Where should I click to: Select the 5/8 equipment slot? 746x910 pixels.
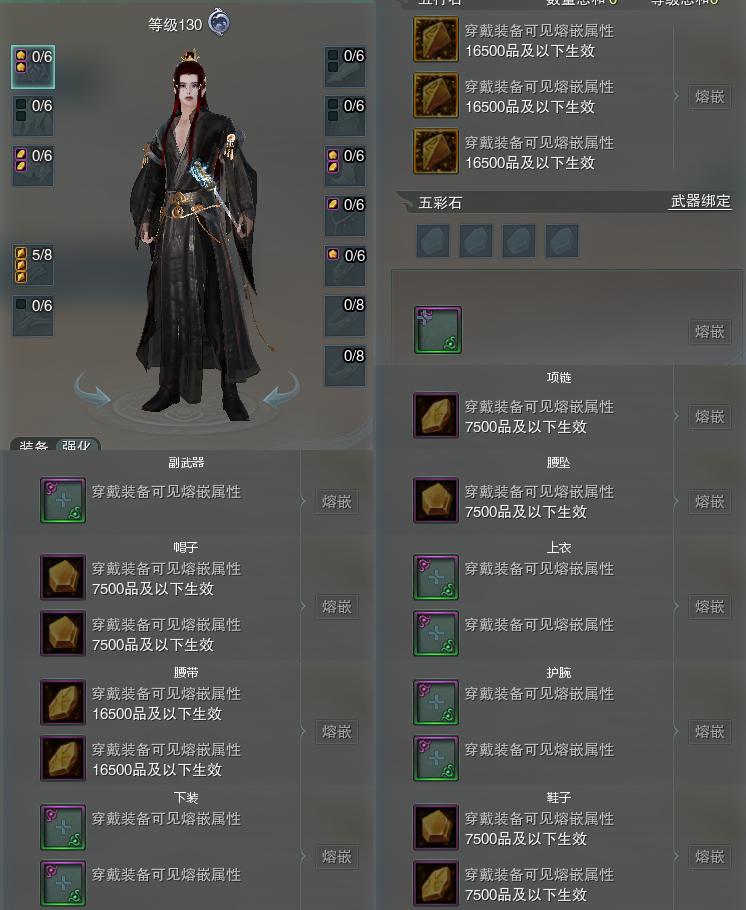point(33,265)
